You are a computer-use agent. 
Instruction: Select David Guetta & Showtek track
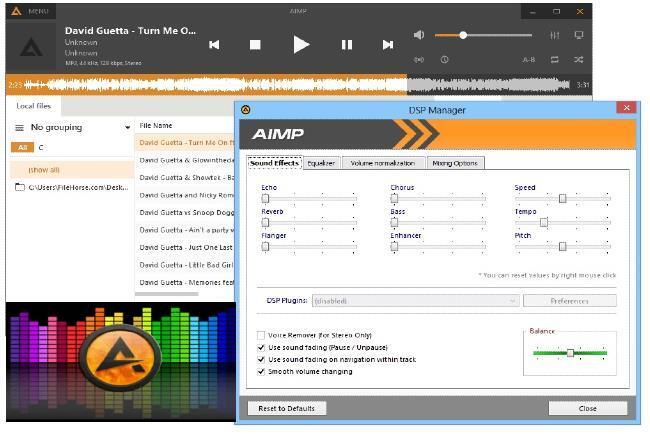pos(185,177)
